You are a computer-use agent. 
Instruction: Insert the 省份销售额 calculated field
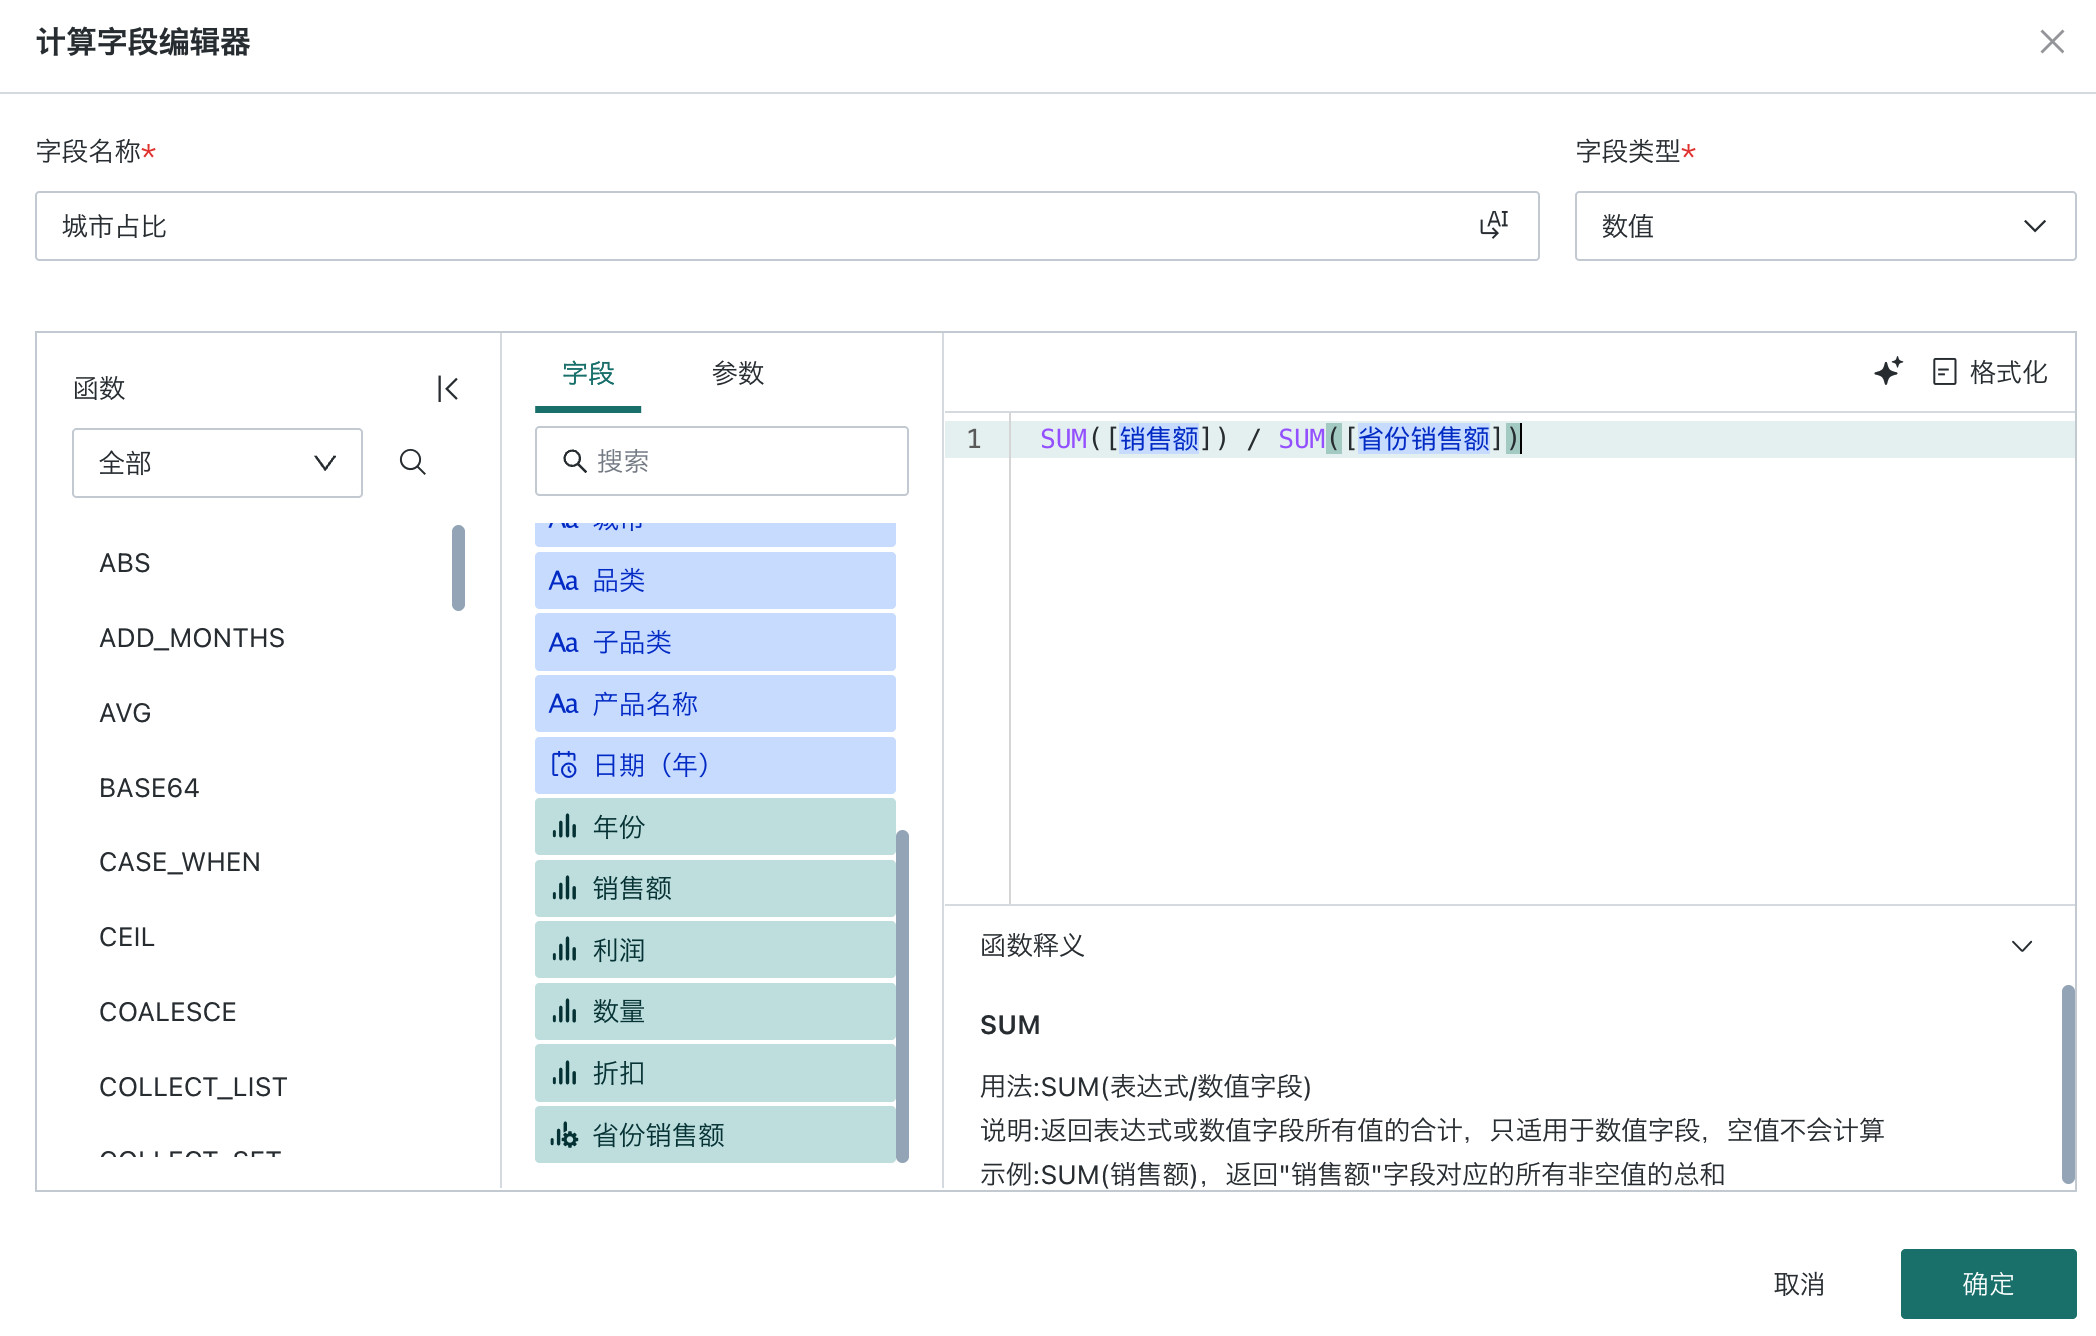(x=715, y=1135)
